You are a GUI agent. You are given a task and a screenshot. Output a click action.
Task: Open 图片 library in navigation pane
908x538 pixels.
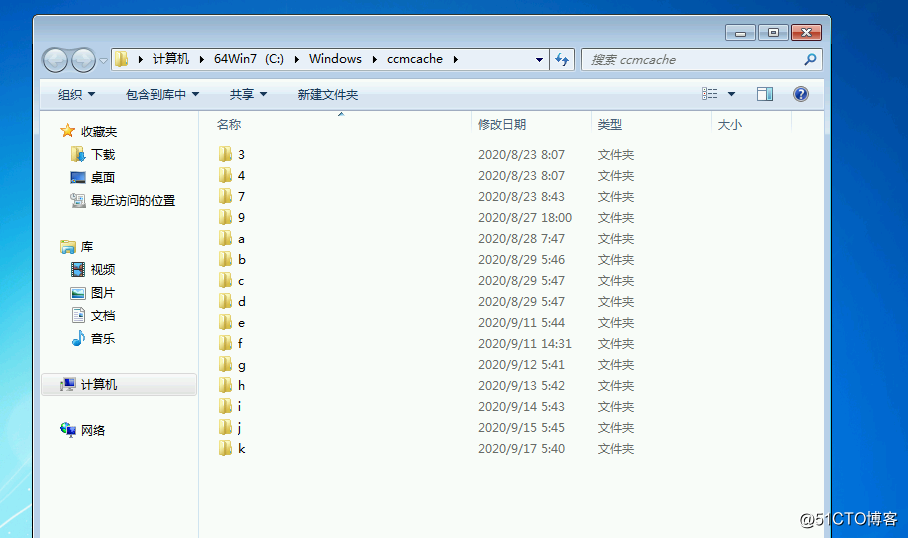pos(103,293)
